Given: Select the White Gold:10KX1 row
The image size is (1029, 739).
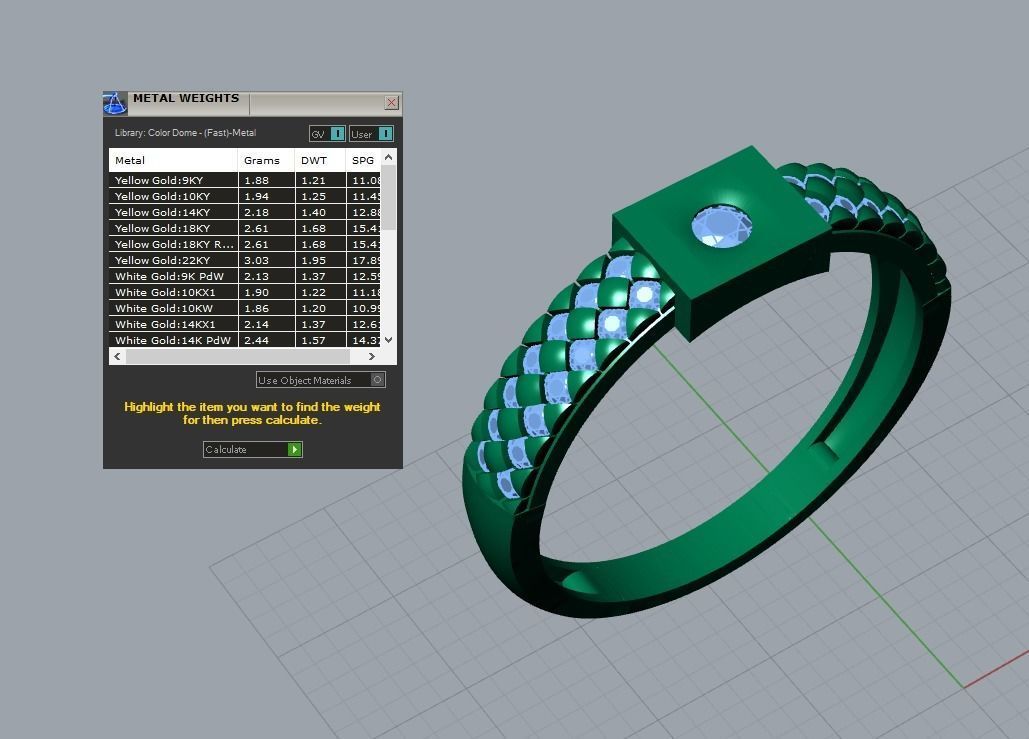Looking at the screenshot, I should pos(245,292).
